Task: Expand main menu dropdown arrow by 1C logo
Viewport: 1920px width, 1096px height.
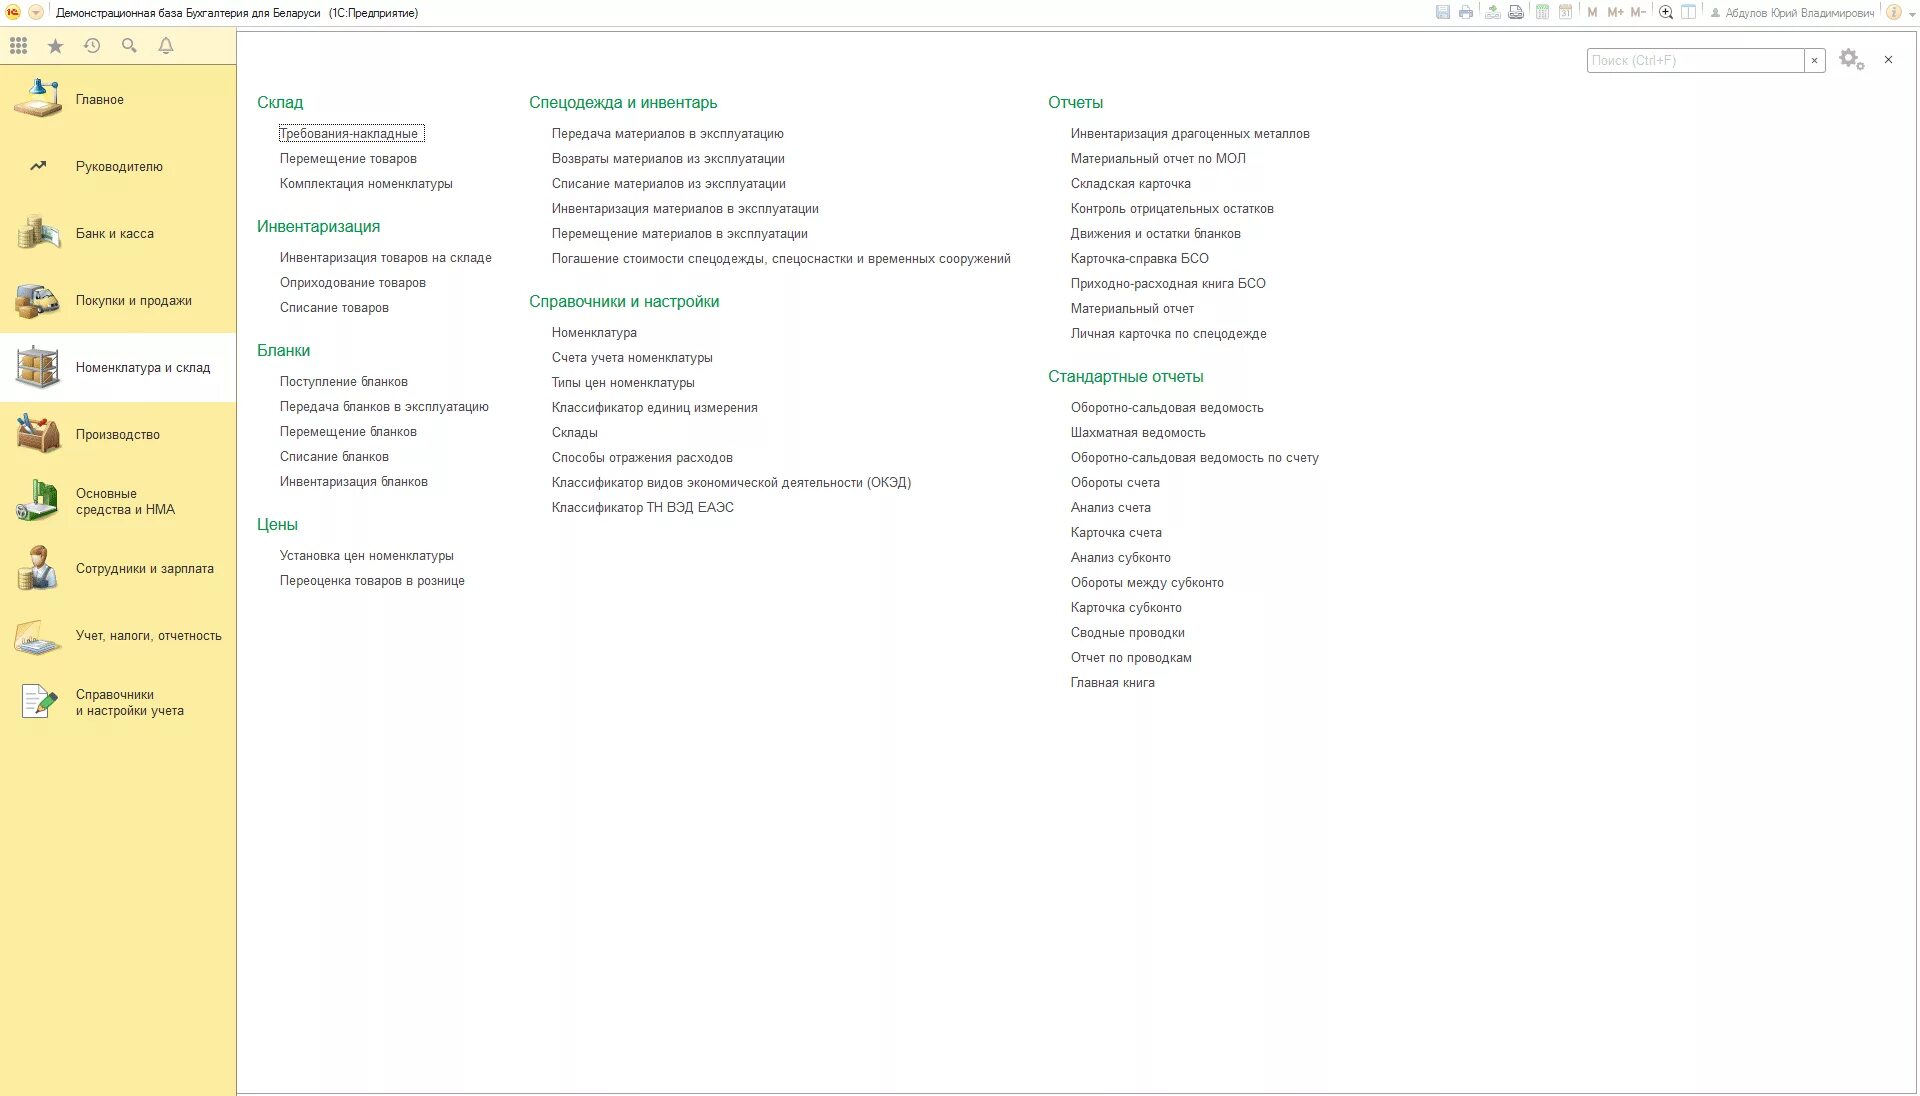Action: [x=36, y=13]
